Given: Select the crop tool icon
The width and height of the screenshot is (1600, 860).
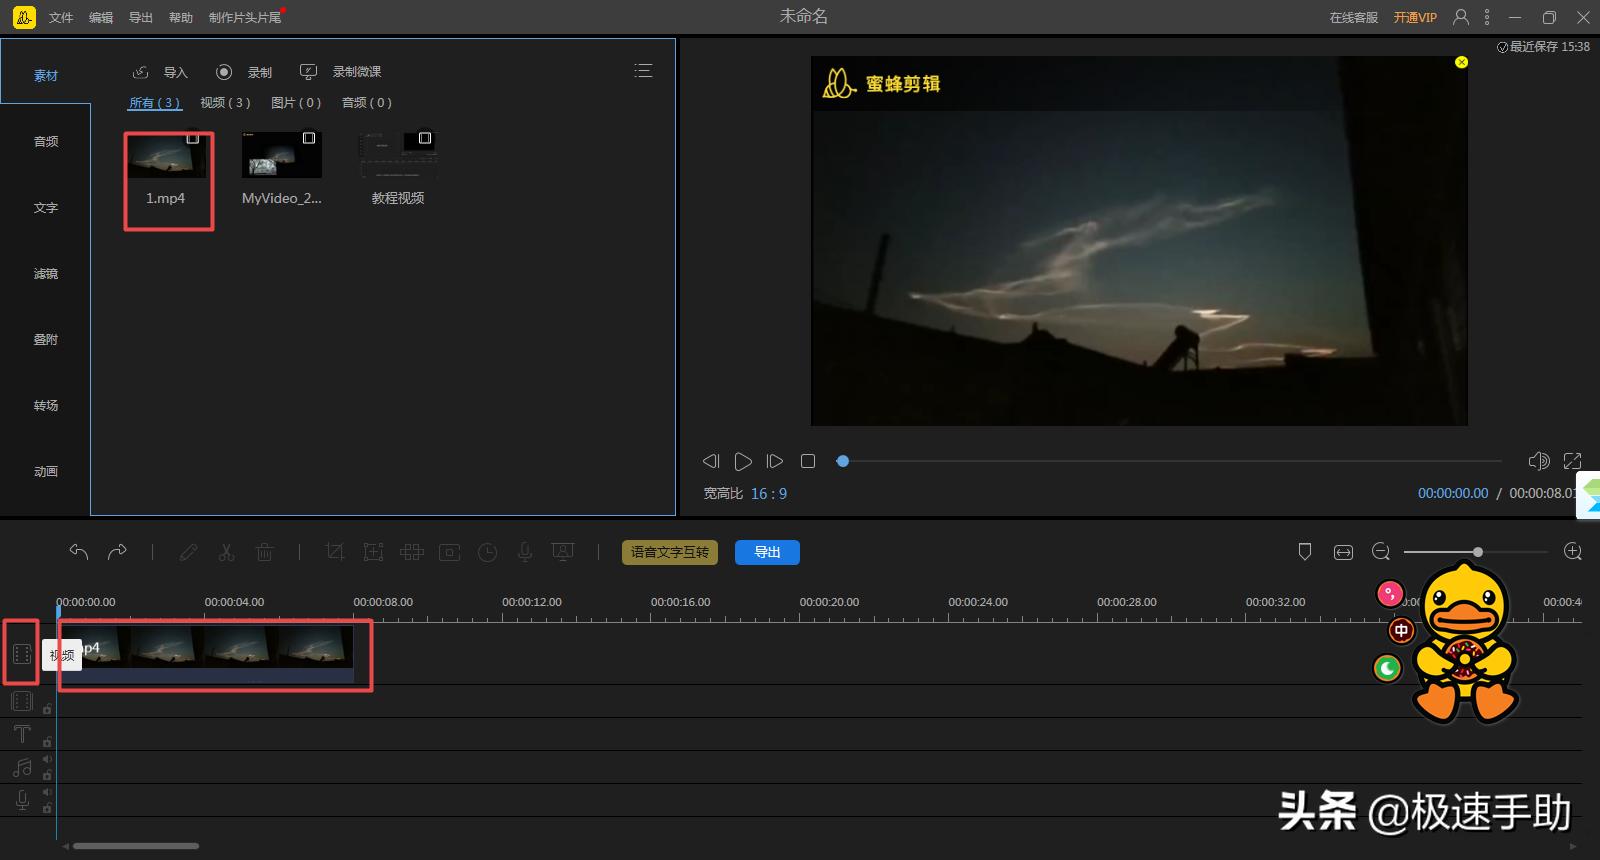Looking at the screenshot, I should (335, 552).
